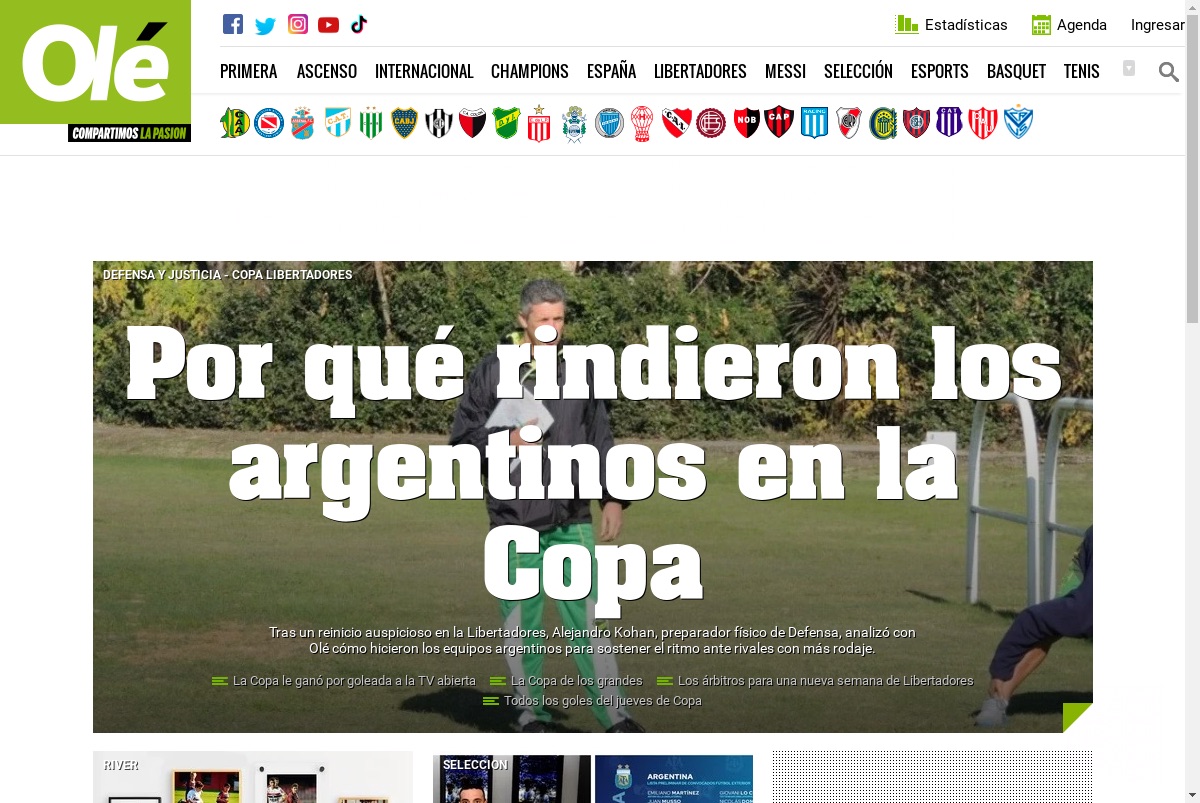The width and height of the screenshot is (1200, 803).
Task: Open the Estadísticas link
Action: coord(951,25)
